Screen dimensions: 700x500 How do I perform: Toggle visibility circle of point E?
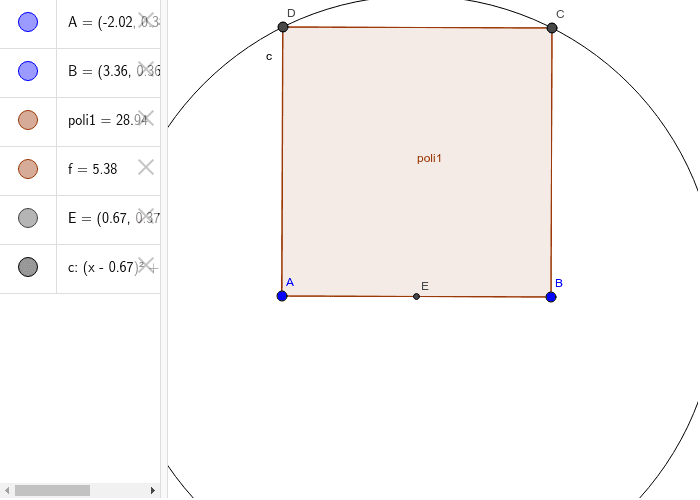coord(28,218)
